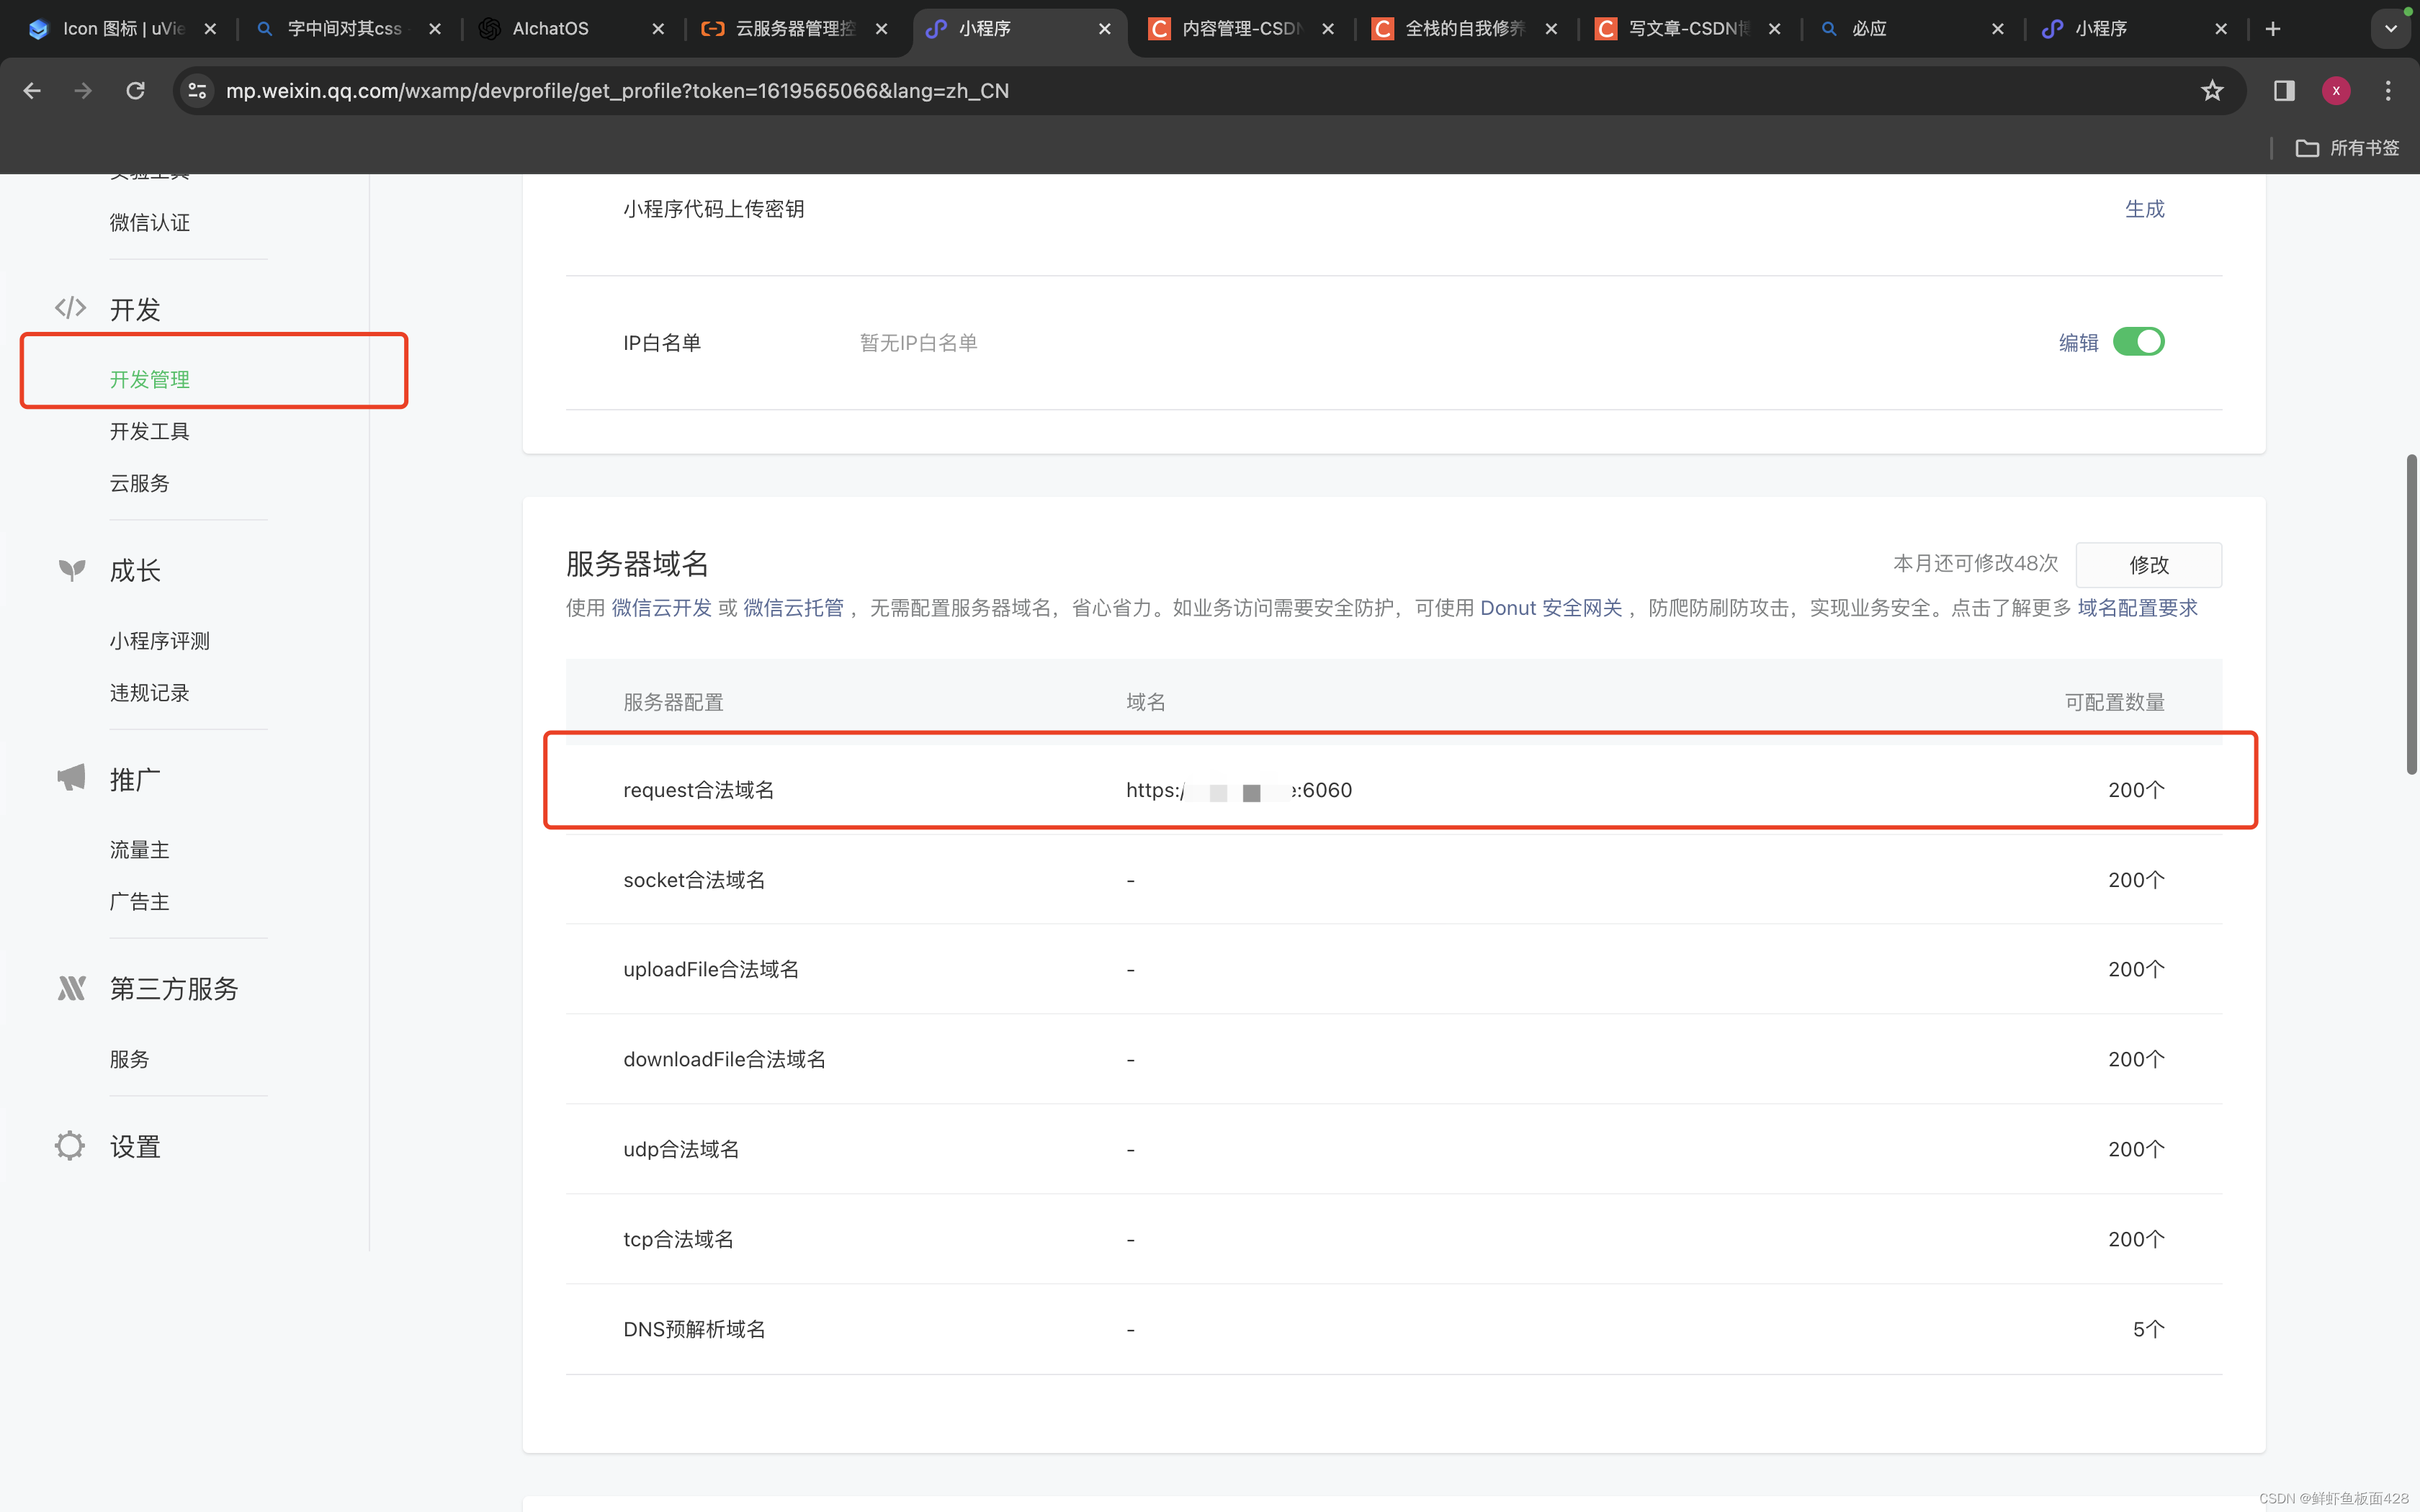Click the uploadFile合法域名 row label
The image size is (2420, 1512).
(x=711, y=970)
